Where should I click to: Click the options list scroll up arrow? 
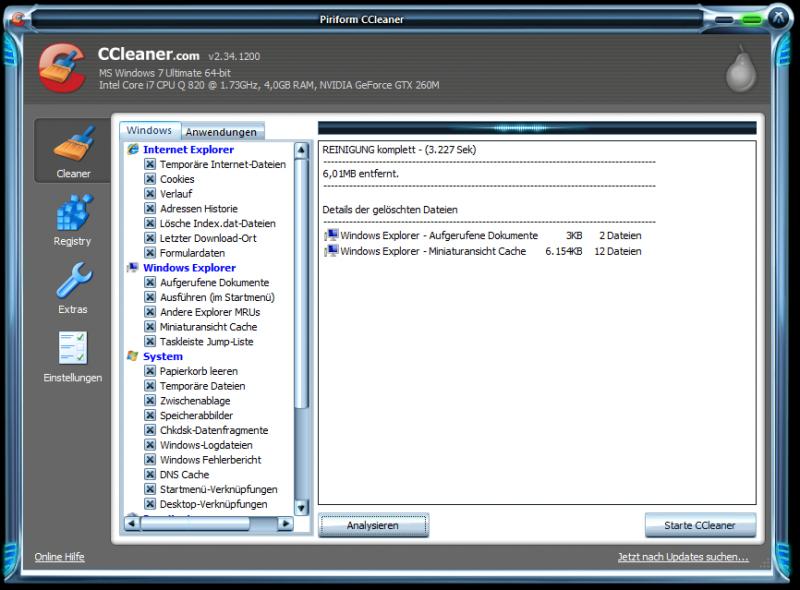(301, 150)
